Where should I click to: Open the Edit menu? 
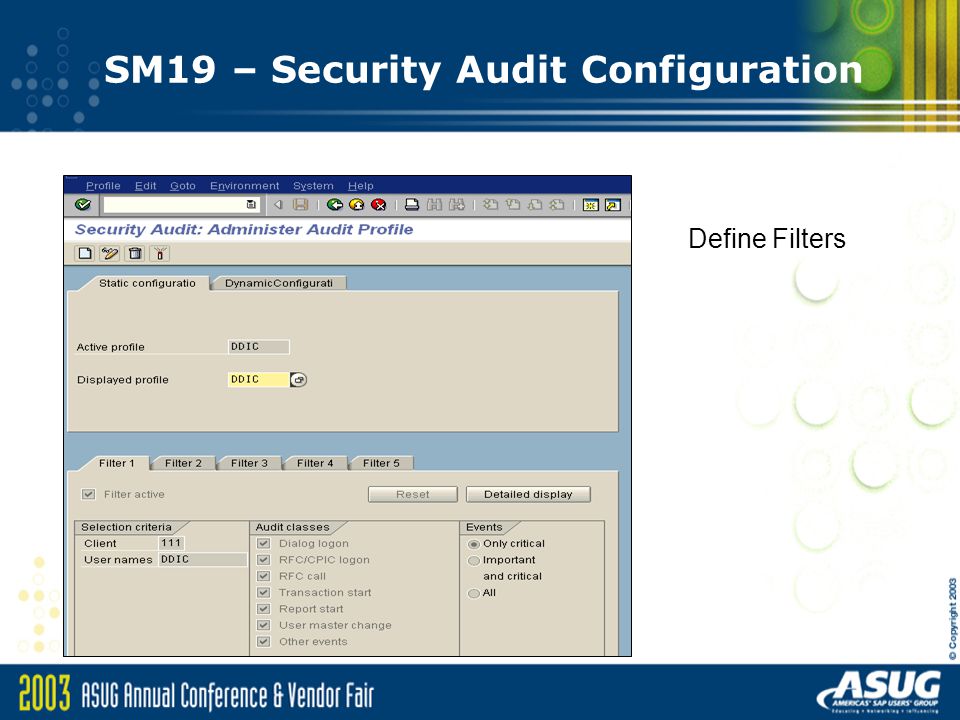(146, 186)
